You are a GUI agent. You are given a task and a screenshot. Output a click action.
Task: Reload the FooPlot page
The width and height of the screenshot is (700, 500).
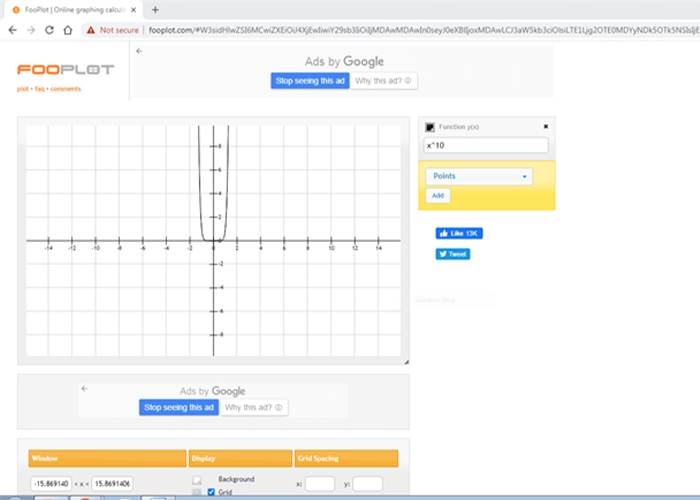pyautogui.click(x=49, y=30)
